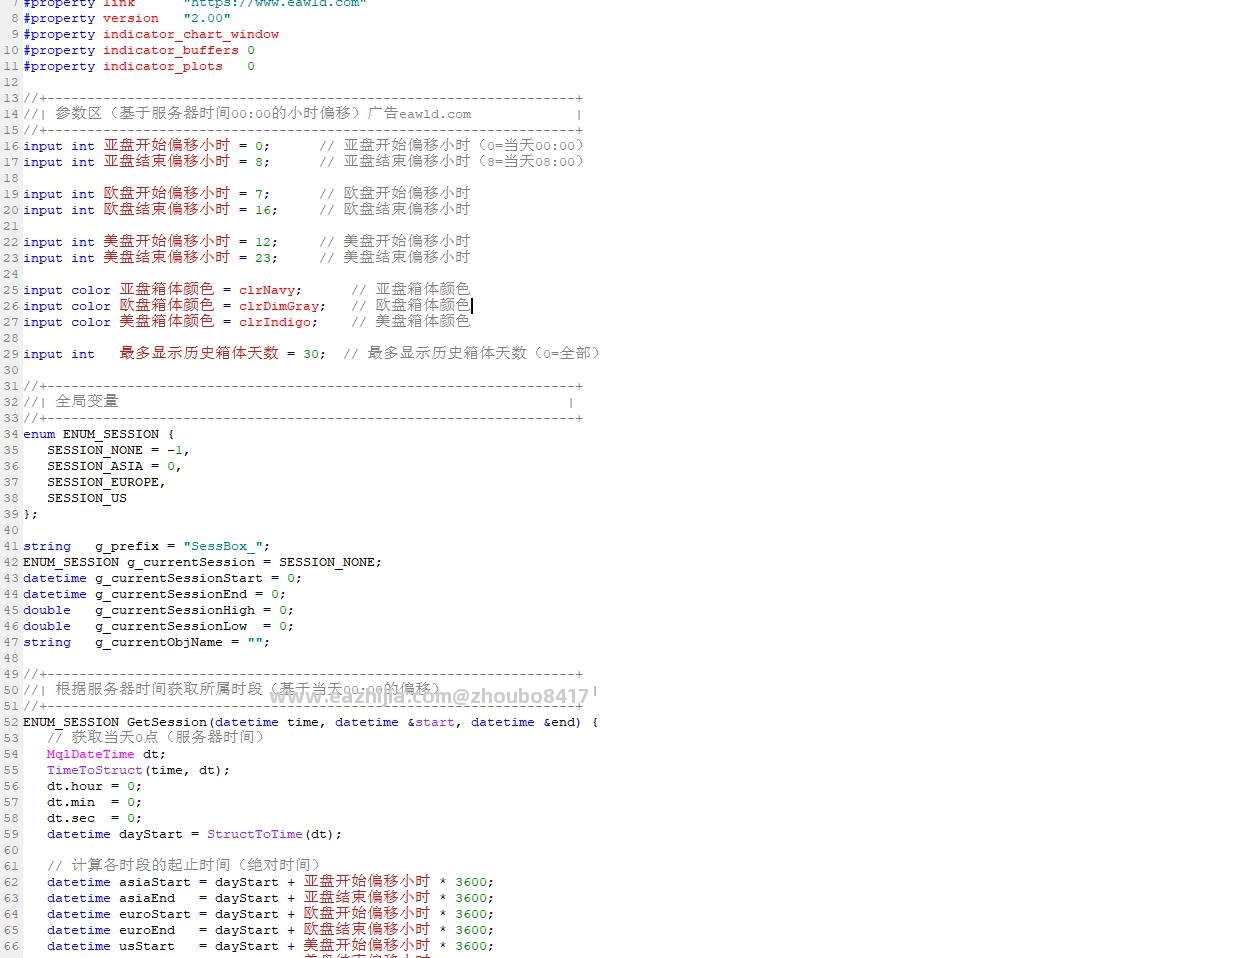Click g_currentSessionLow variable declaration
1239x958 pixels.
coord(171,626)
